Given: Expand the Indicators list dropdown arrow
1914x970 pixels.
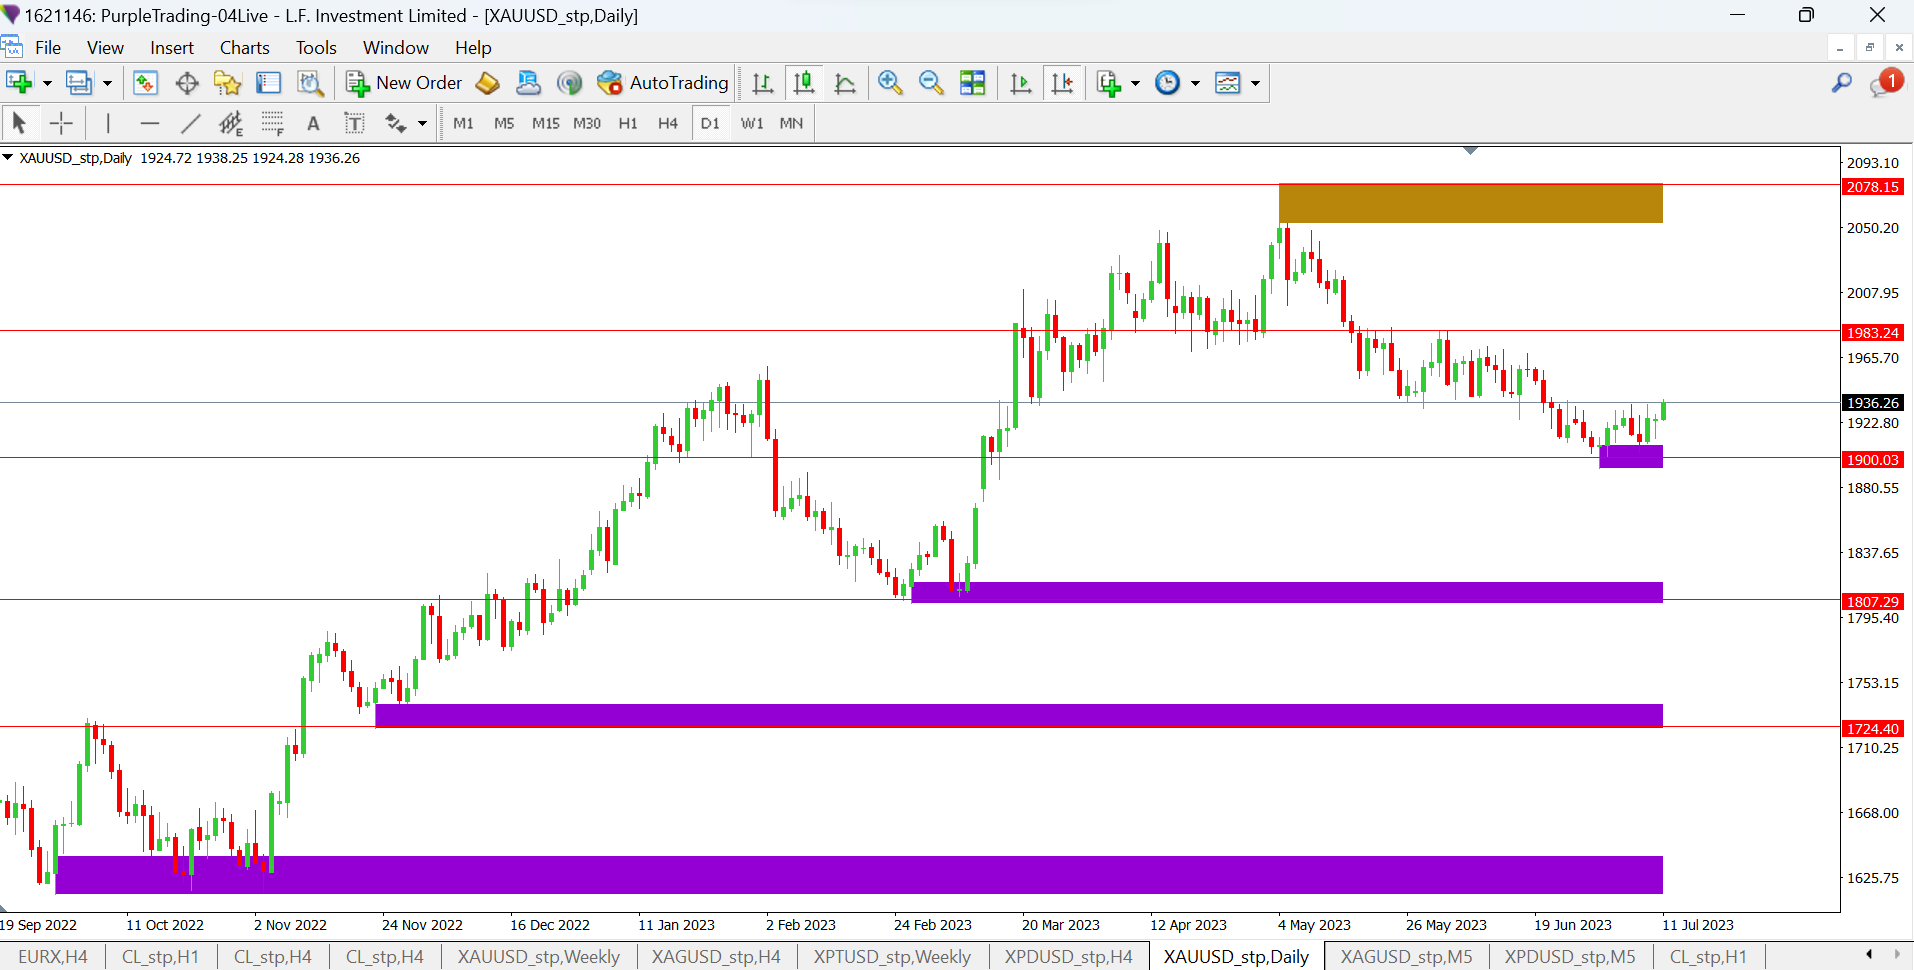Looking at the screenshot, I should pyautogui.click(x=1135, y=83).
